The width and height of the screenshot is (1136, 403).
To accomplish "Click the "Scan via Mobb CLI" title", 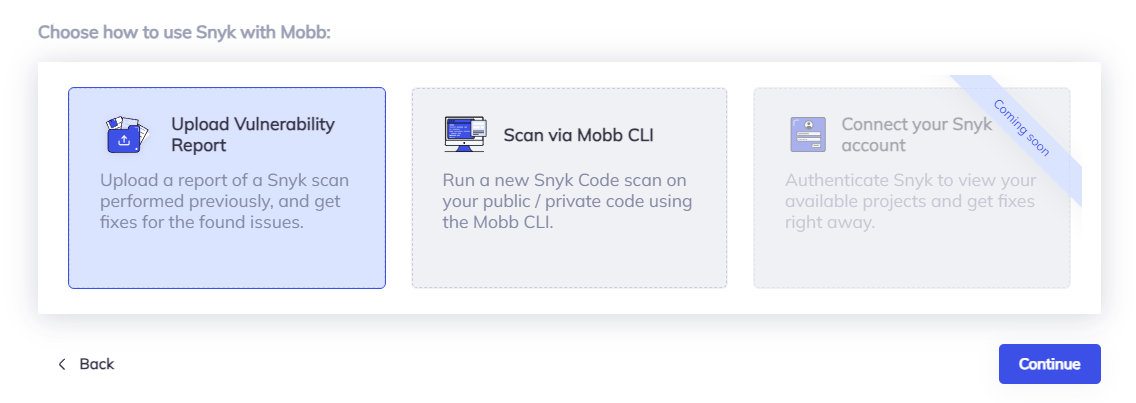I will pos(578,135).
